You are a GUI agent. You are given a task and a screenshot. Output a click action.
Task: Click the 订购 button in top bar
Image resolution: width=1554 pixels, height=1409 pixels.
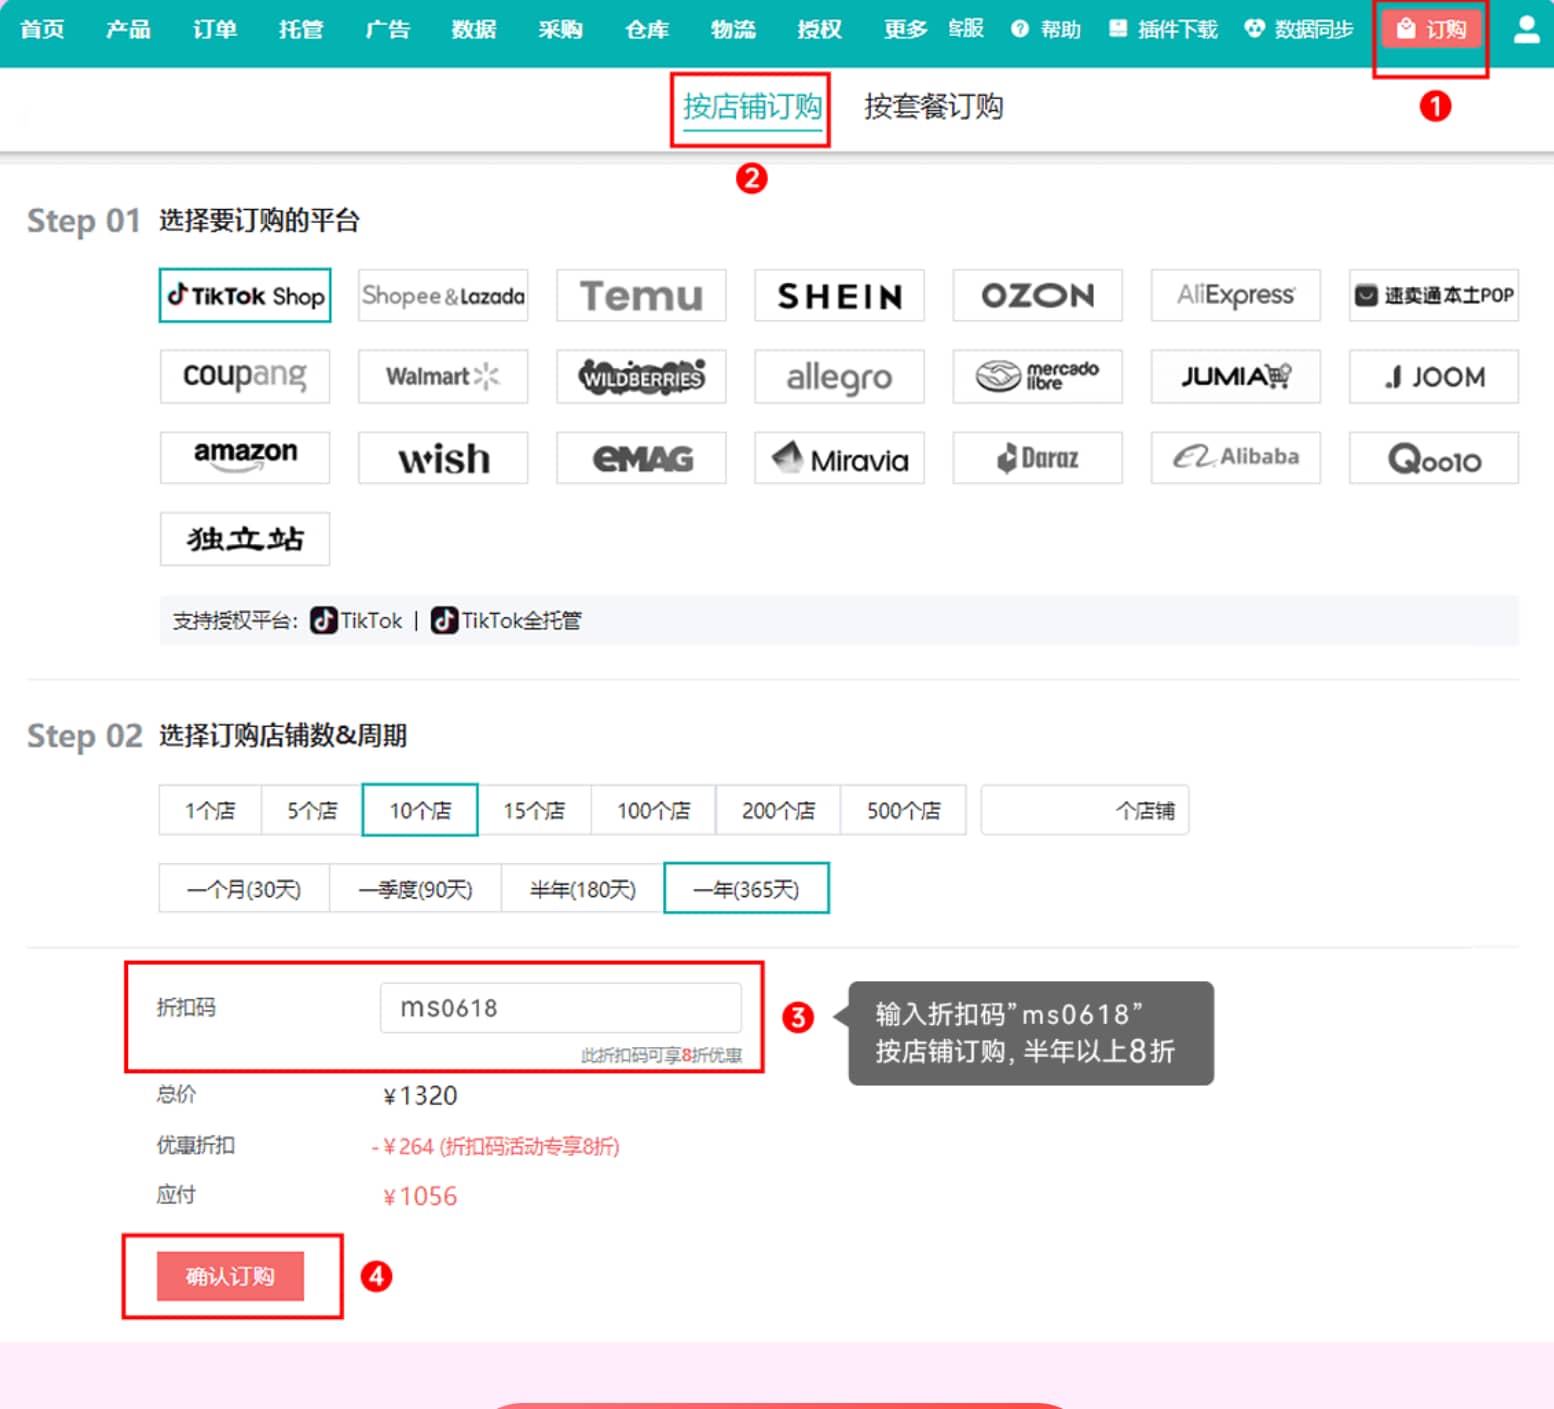coord(1431,29)
